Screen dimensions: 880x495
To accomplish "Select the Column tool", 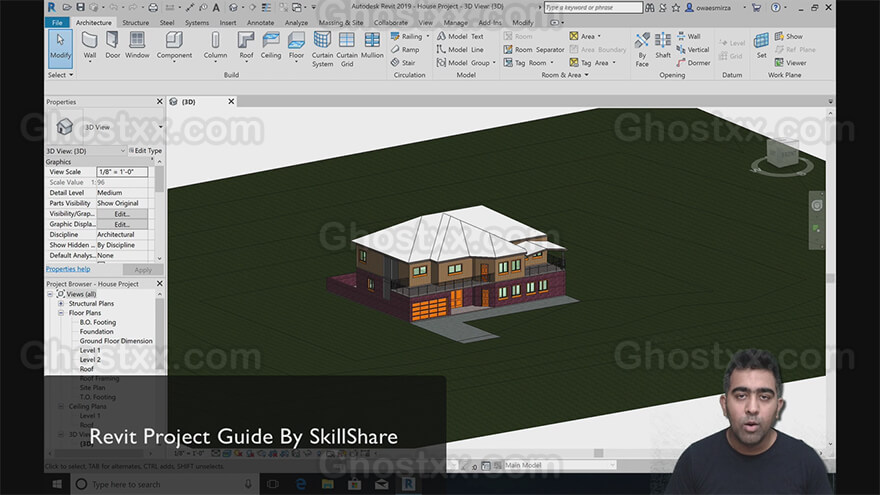I will pyautogui.click(x=216, y=46).
